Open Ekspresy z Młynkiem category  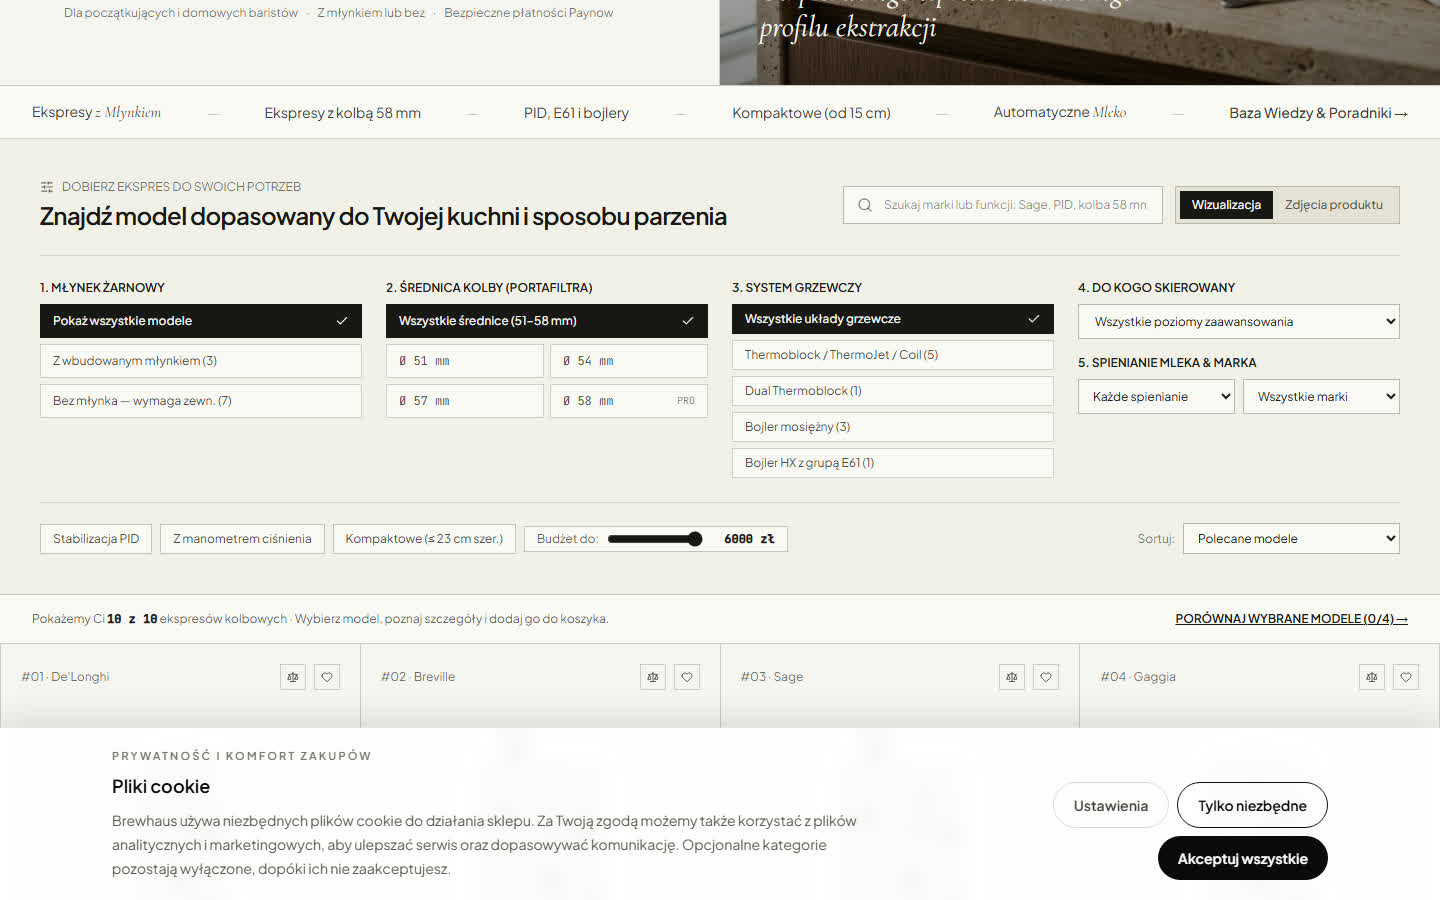pos(96,113)
